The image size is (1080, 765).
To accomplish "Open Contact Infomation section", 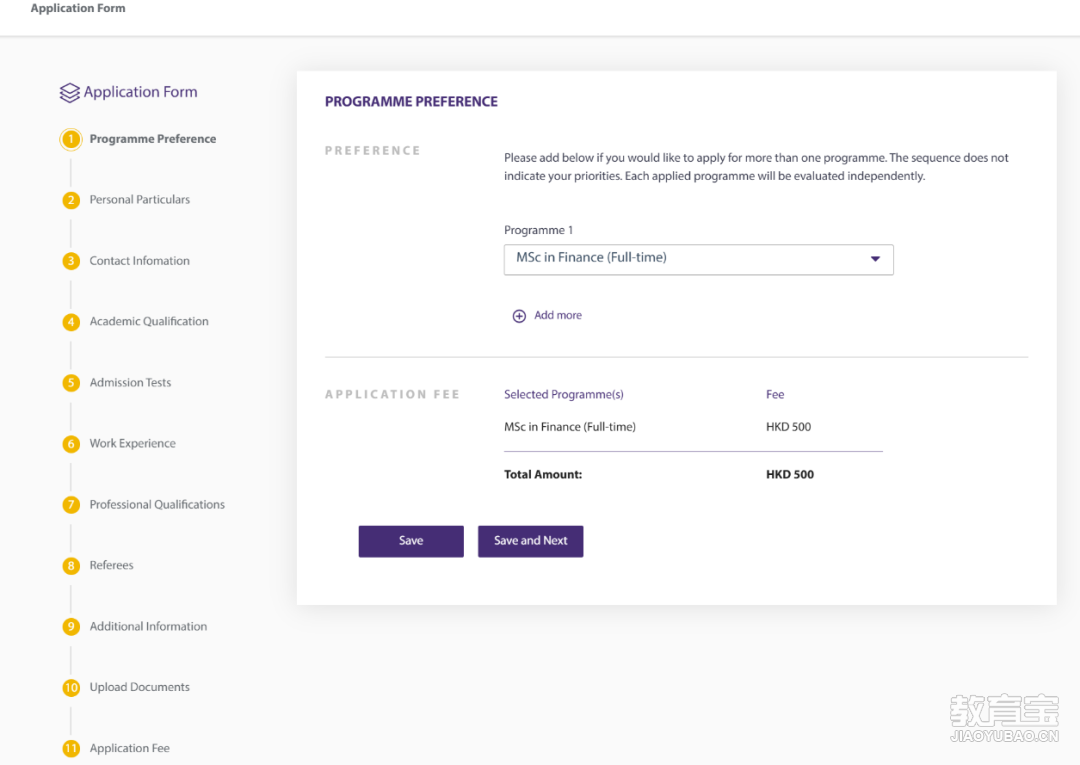I will (140, 261).
